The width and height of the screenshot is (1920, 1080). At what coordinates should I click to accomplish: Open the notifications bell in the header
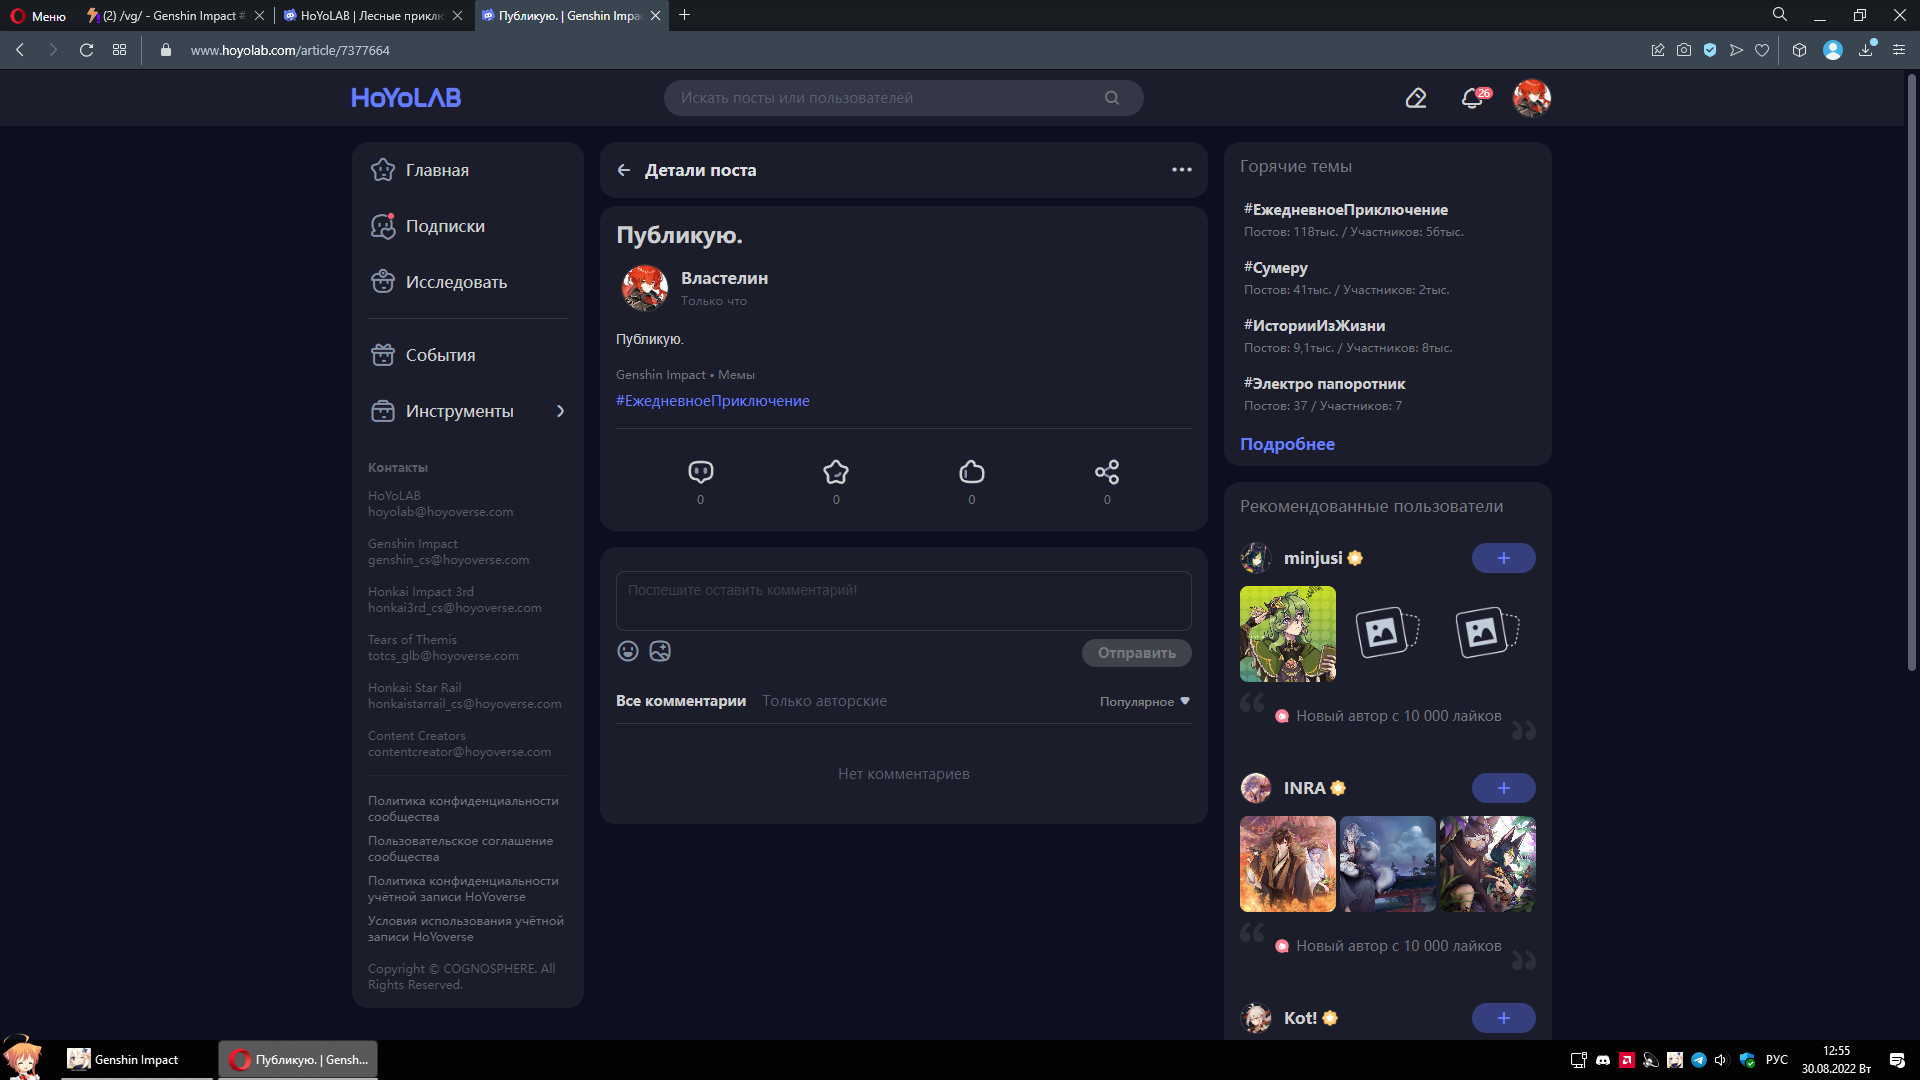coord(1471,98)
